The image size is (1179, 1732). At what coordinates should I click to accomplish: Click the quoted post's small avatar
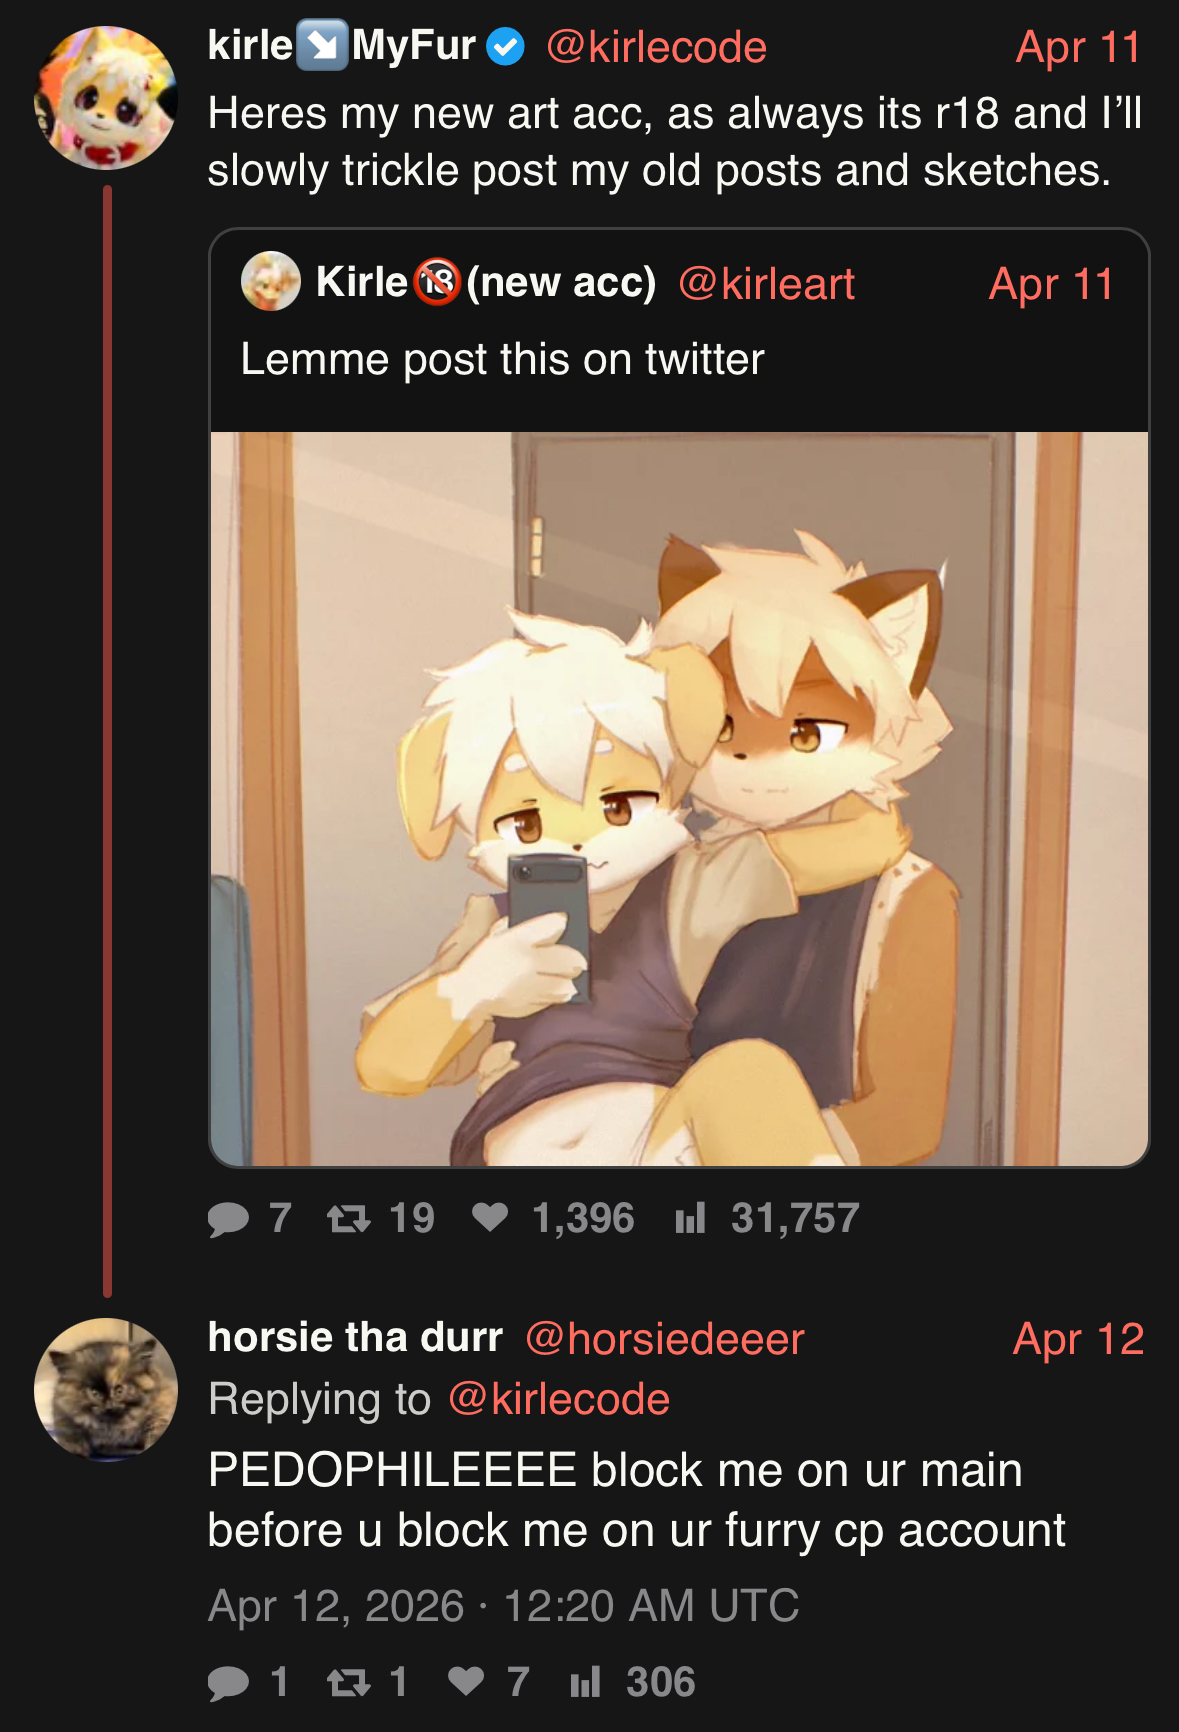(x=270, y=281)
